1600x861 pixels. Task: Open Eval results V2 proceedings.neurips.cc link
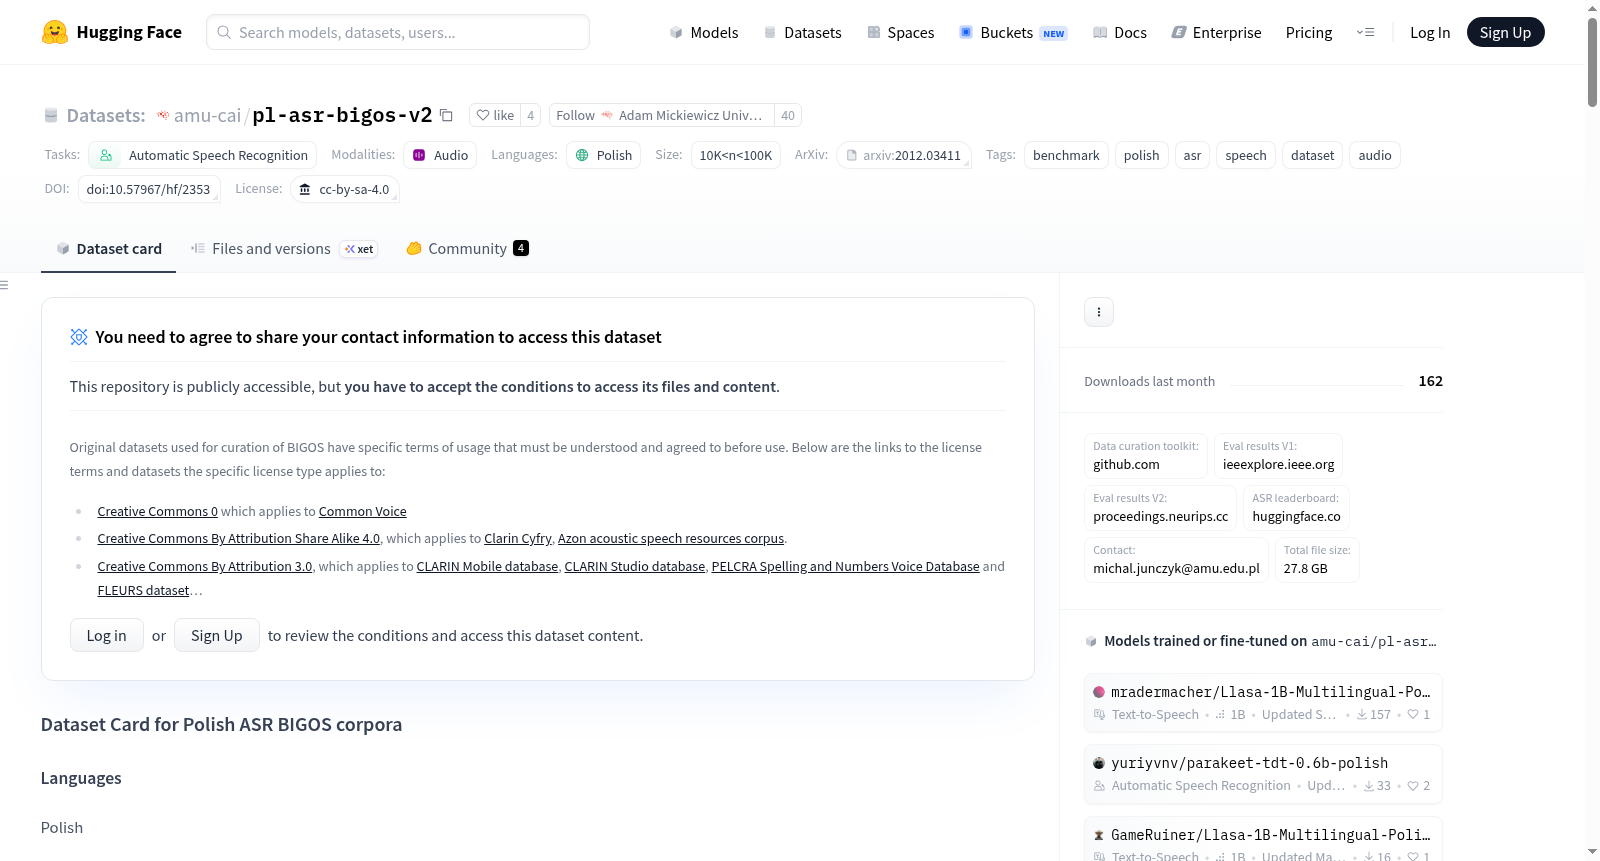coord(1161,508)
